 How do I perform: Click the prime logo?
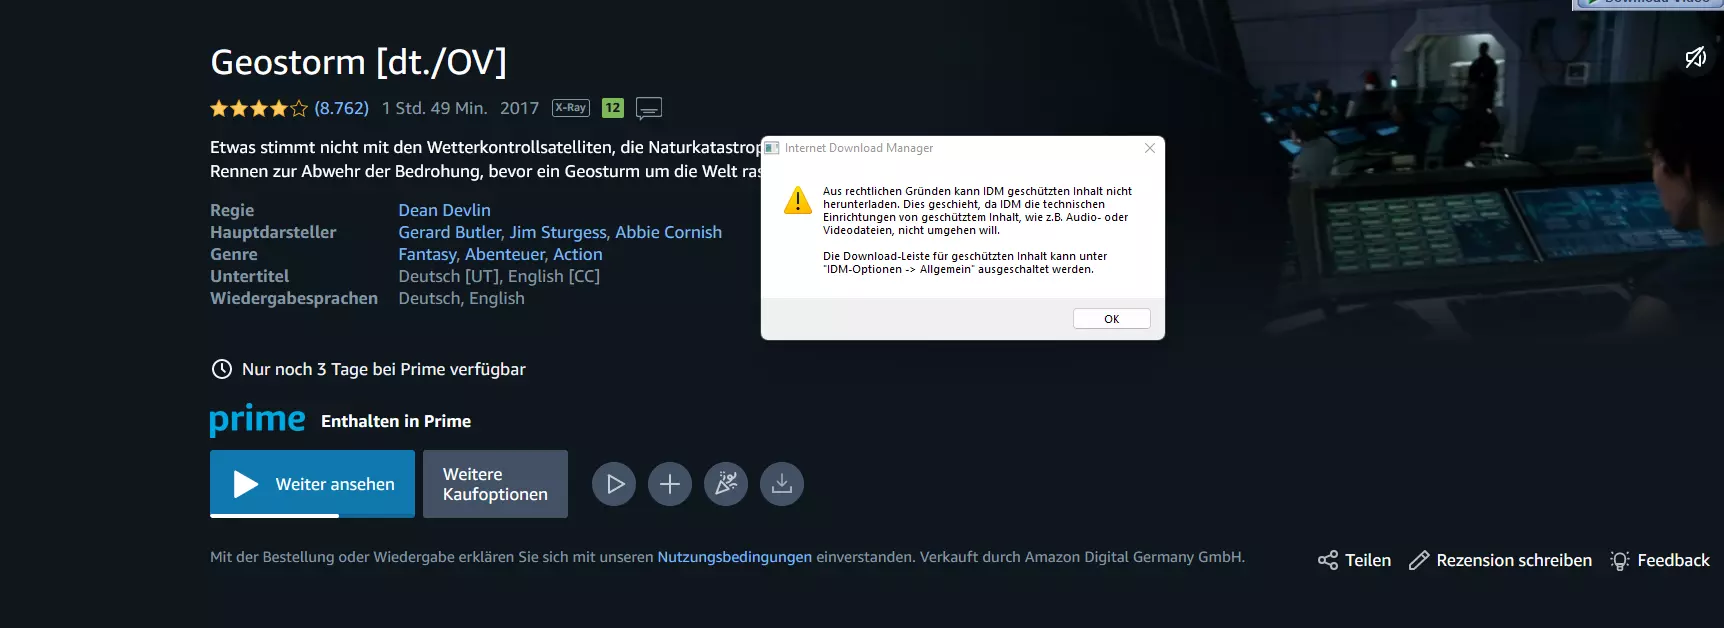pos(257,420)
